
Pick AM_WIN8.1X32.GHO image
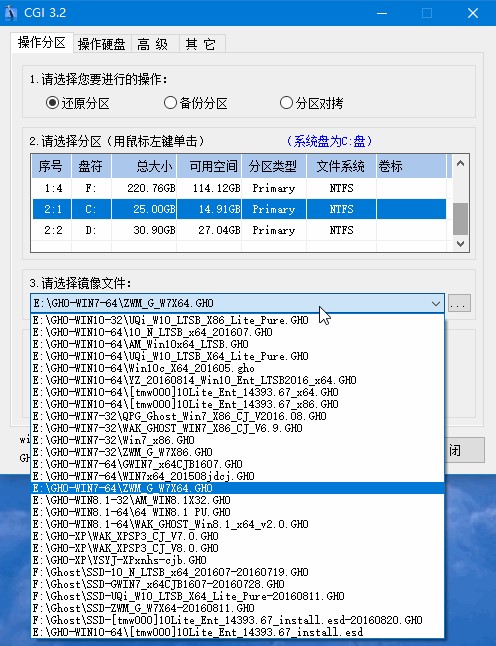coord(238,500)
